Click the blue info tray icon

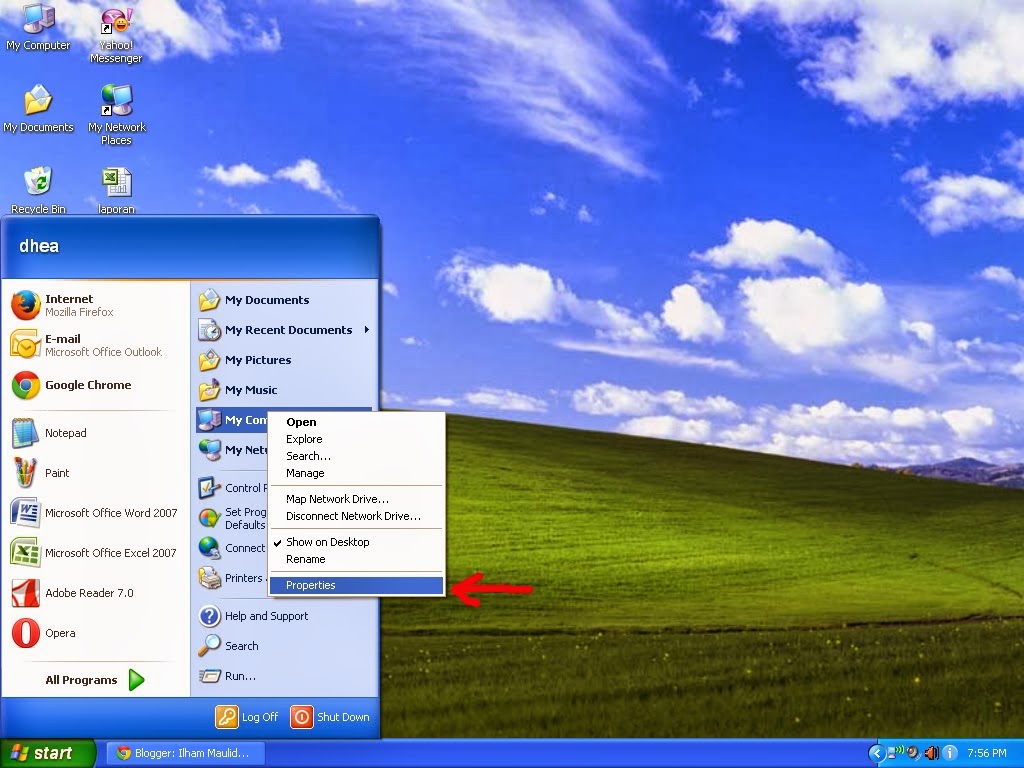point(950,754)
